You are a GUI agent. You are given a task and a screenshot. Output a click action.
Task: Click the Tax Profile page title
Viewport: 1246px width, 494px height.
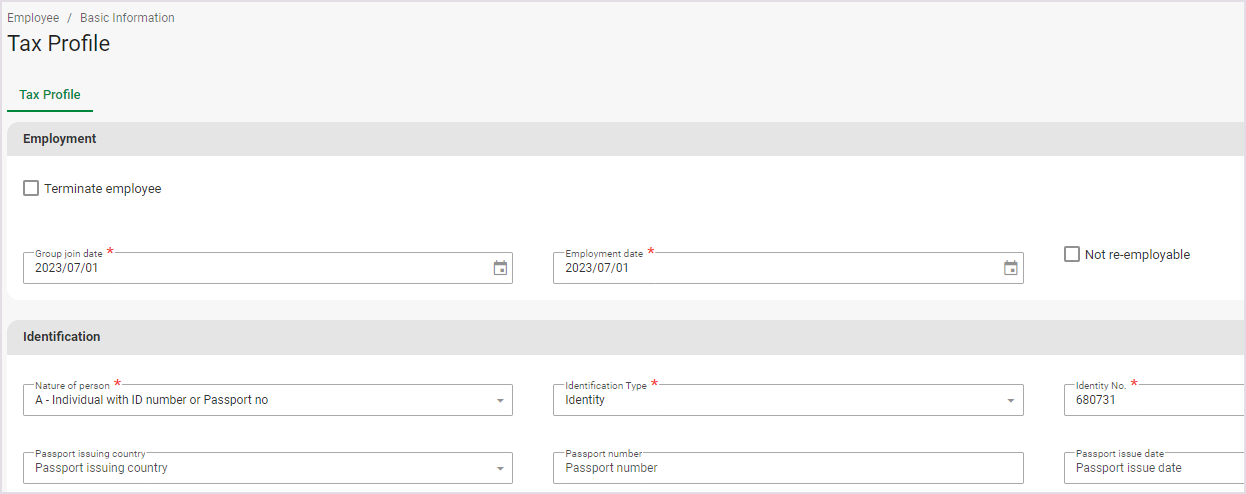click(x=59, y=44)
